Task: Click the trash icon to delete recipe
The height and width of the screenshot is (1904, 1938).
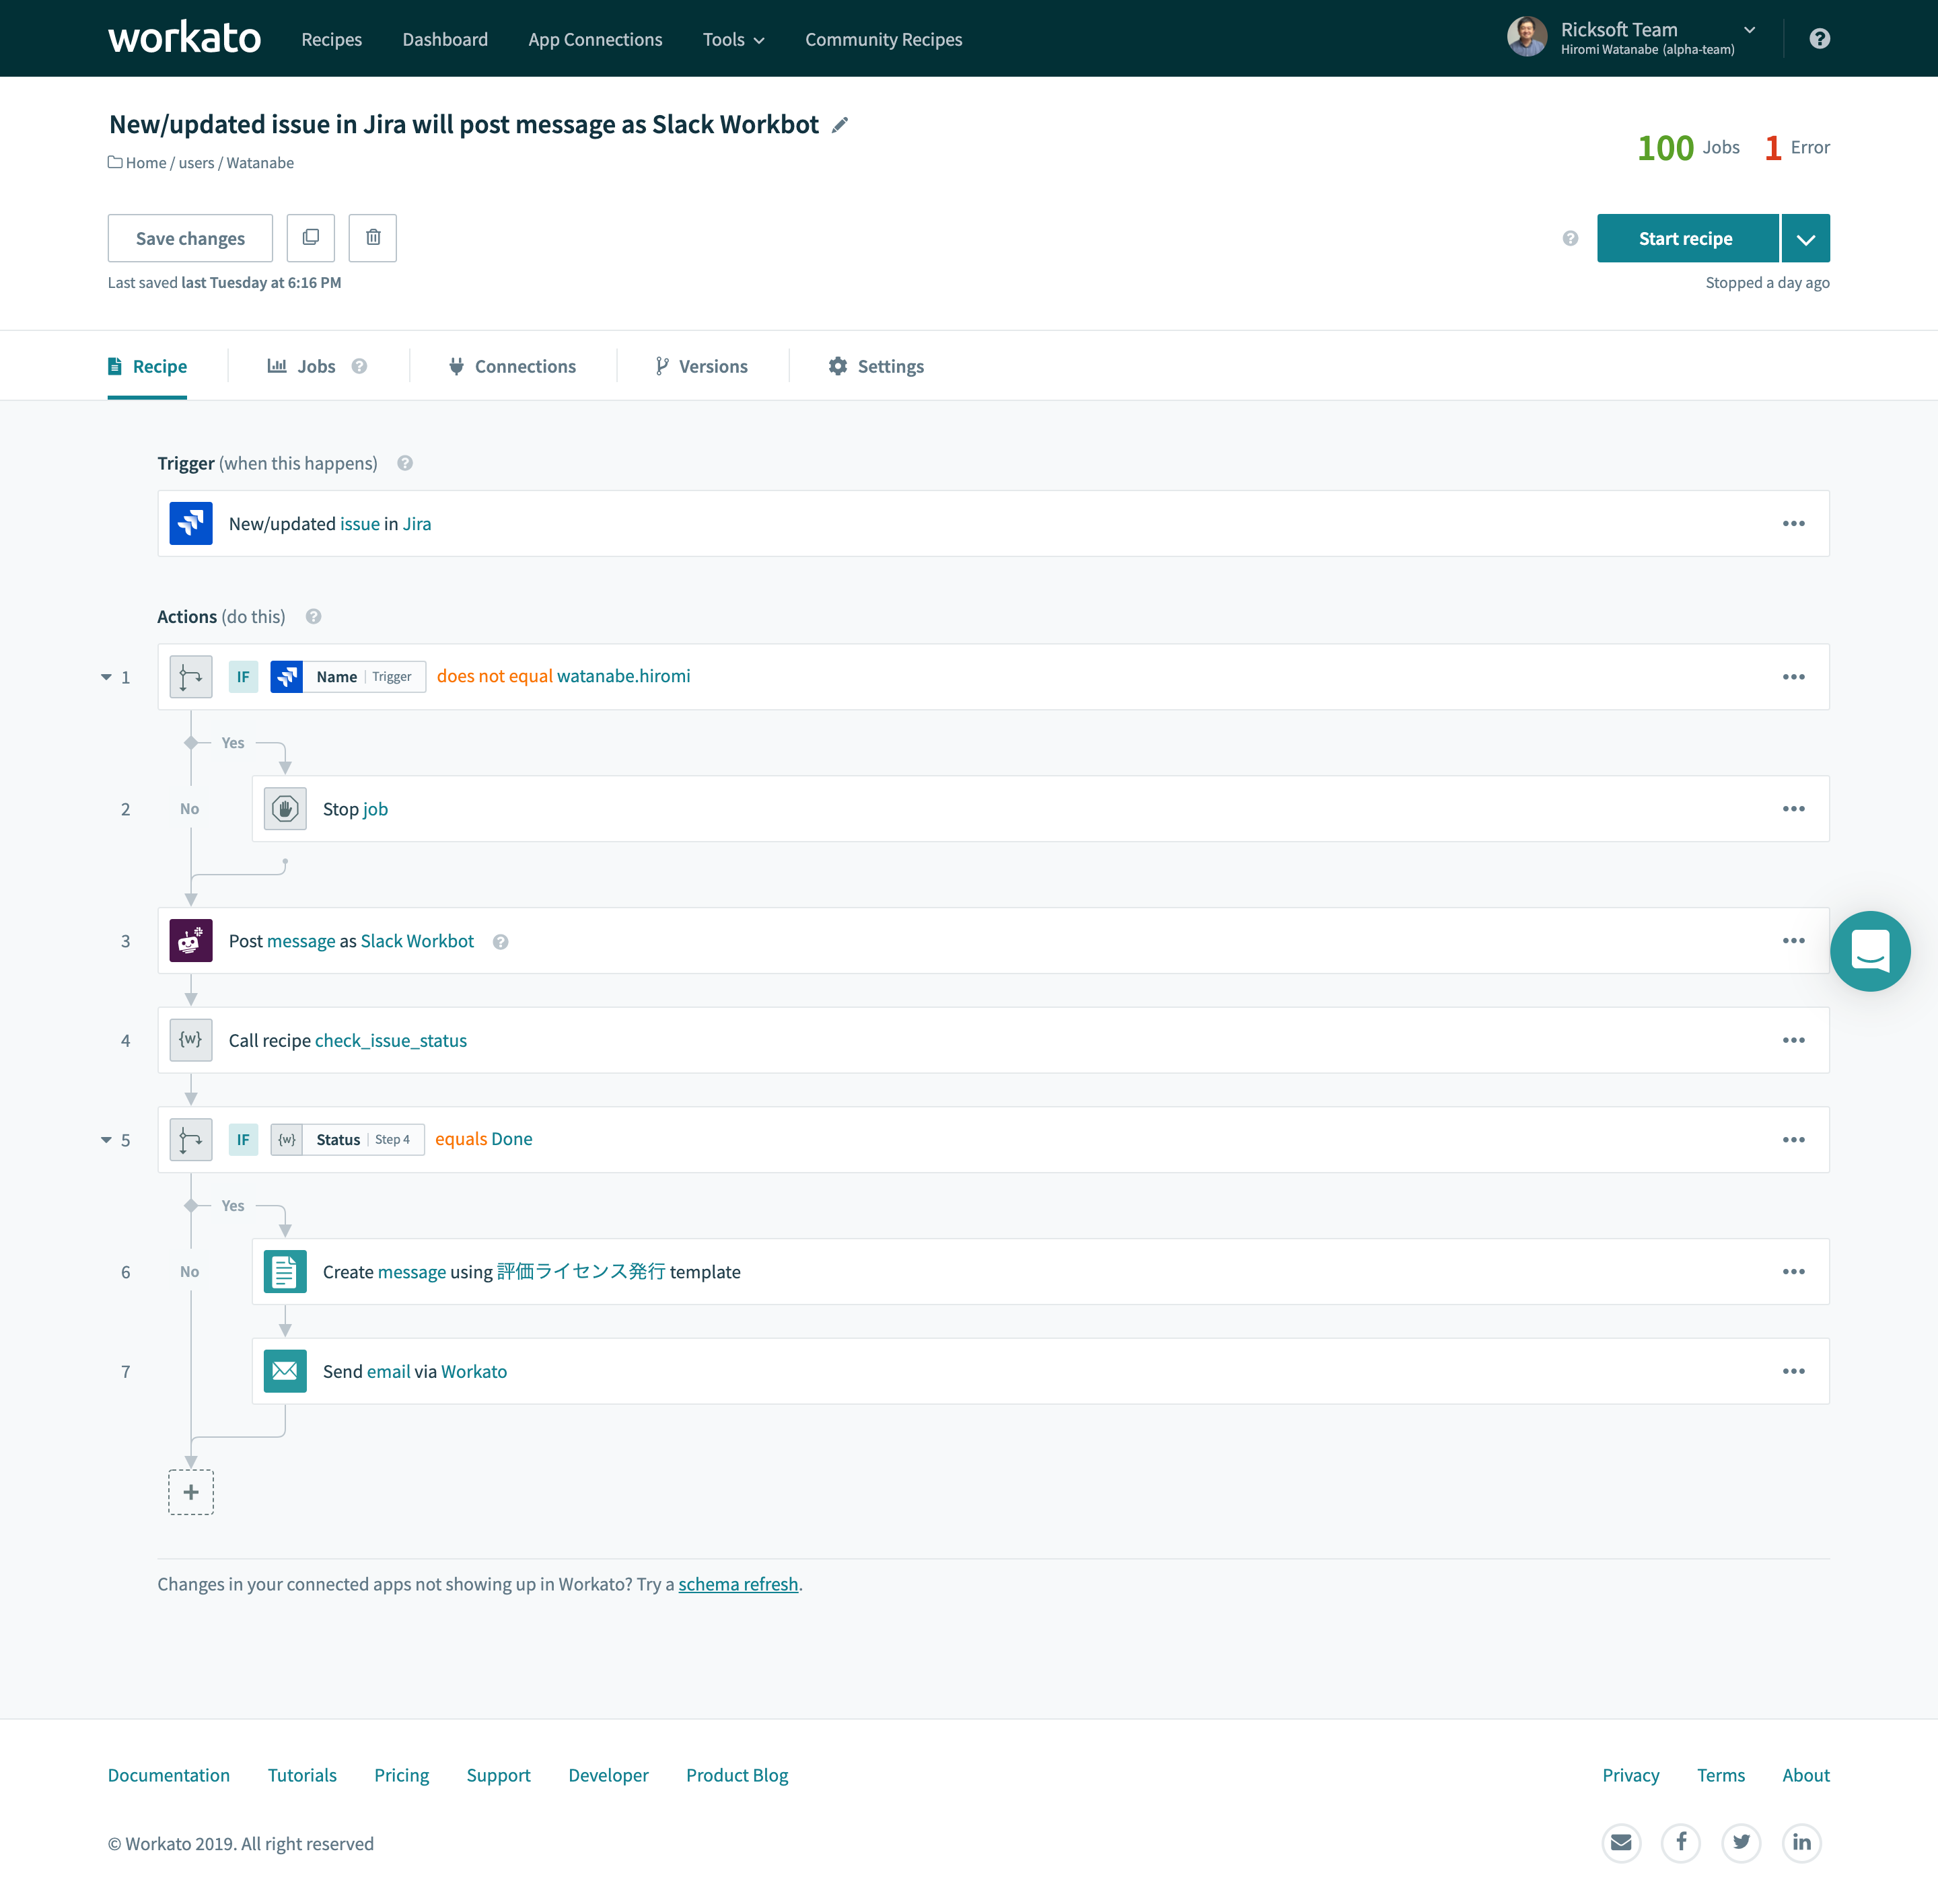Action: coord(373,238)
